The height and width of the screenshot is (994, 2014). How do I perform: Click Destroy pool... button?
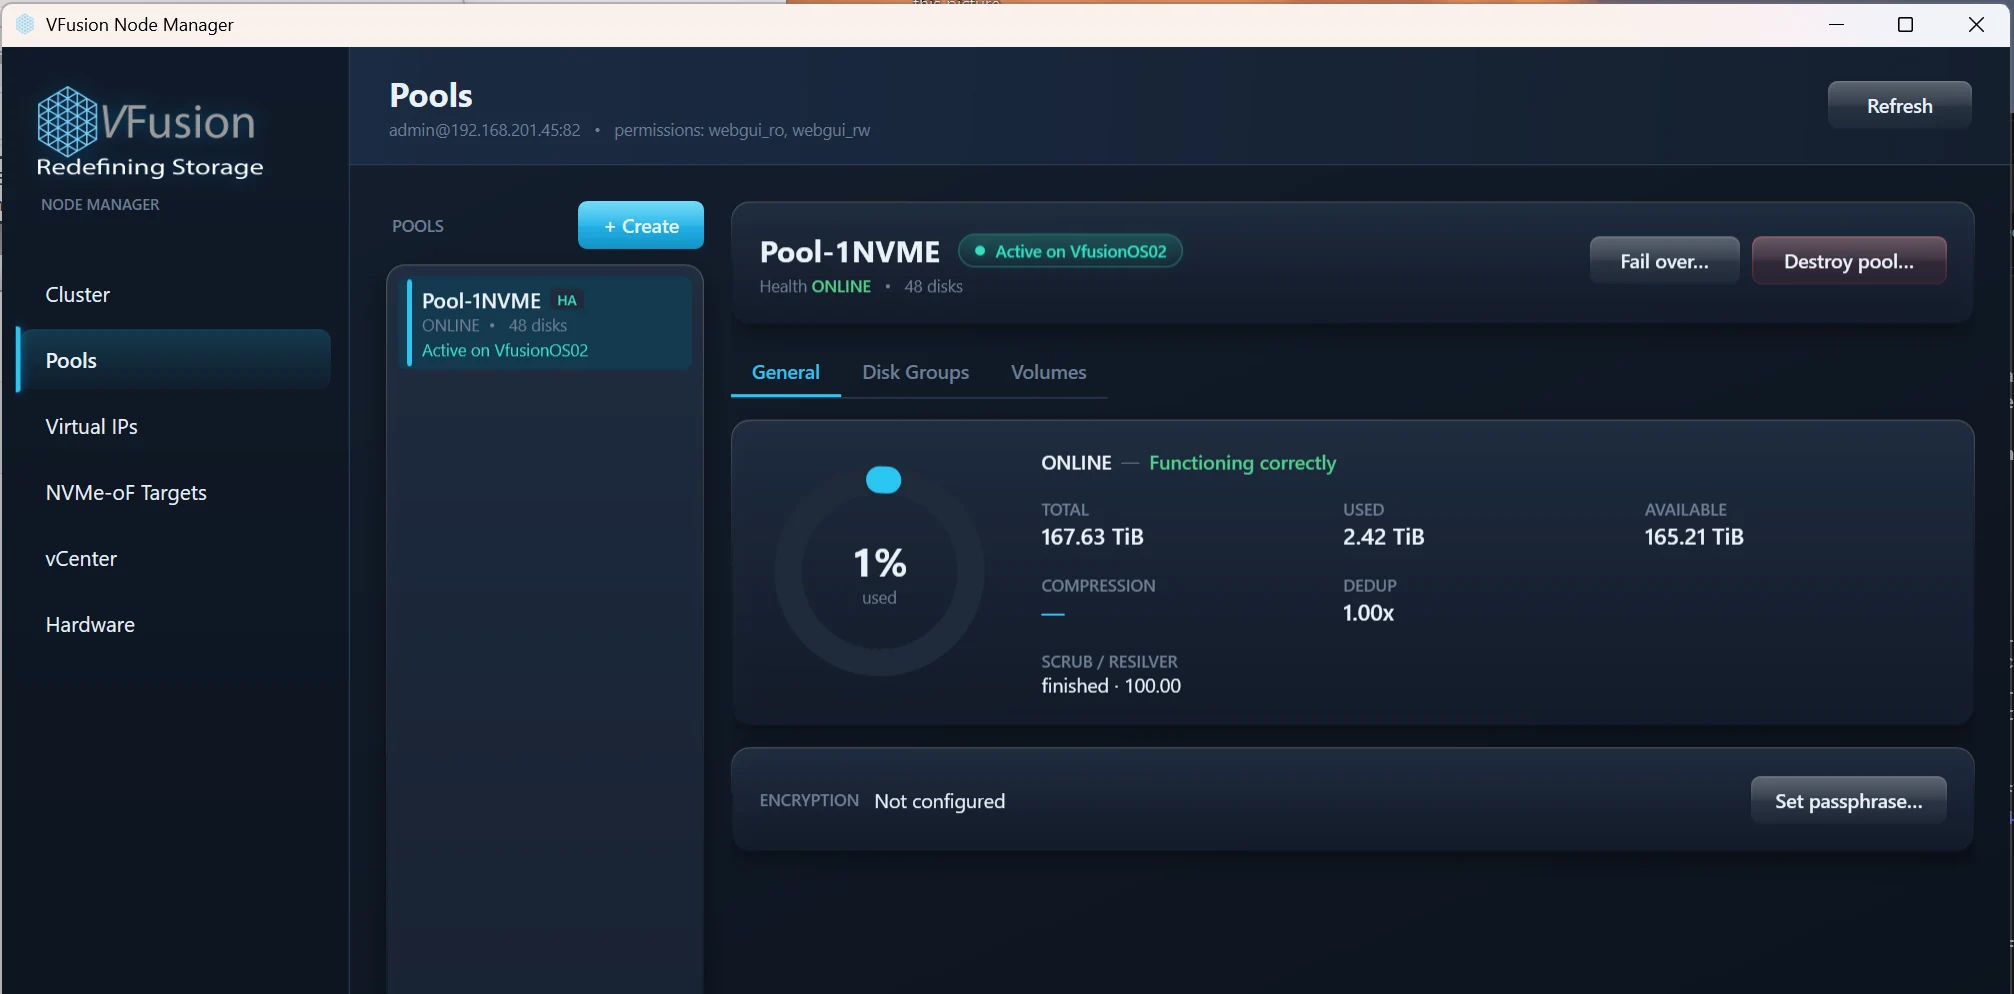click(1848, 261)
